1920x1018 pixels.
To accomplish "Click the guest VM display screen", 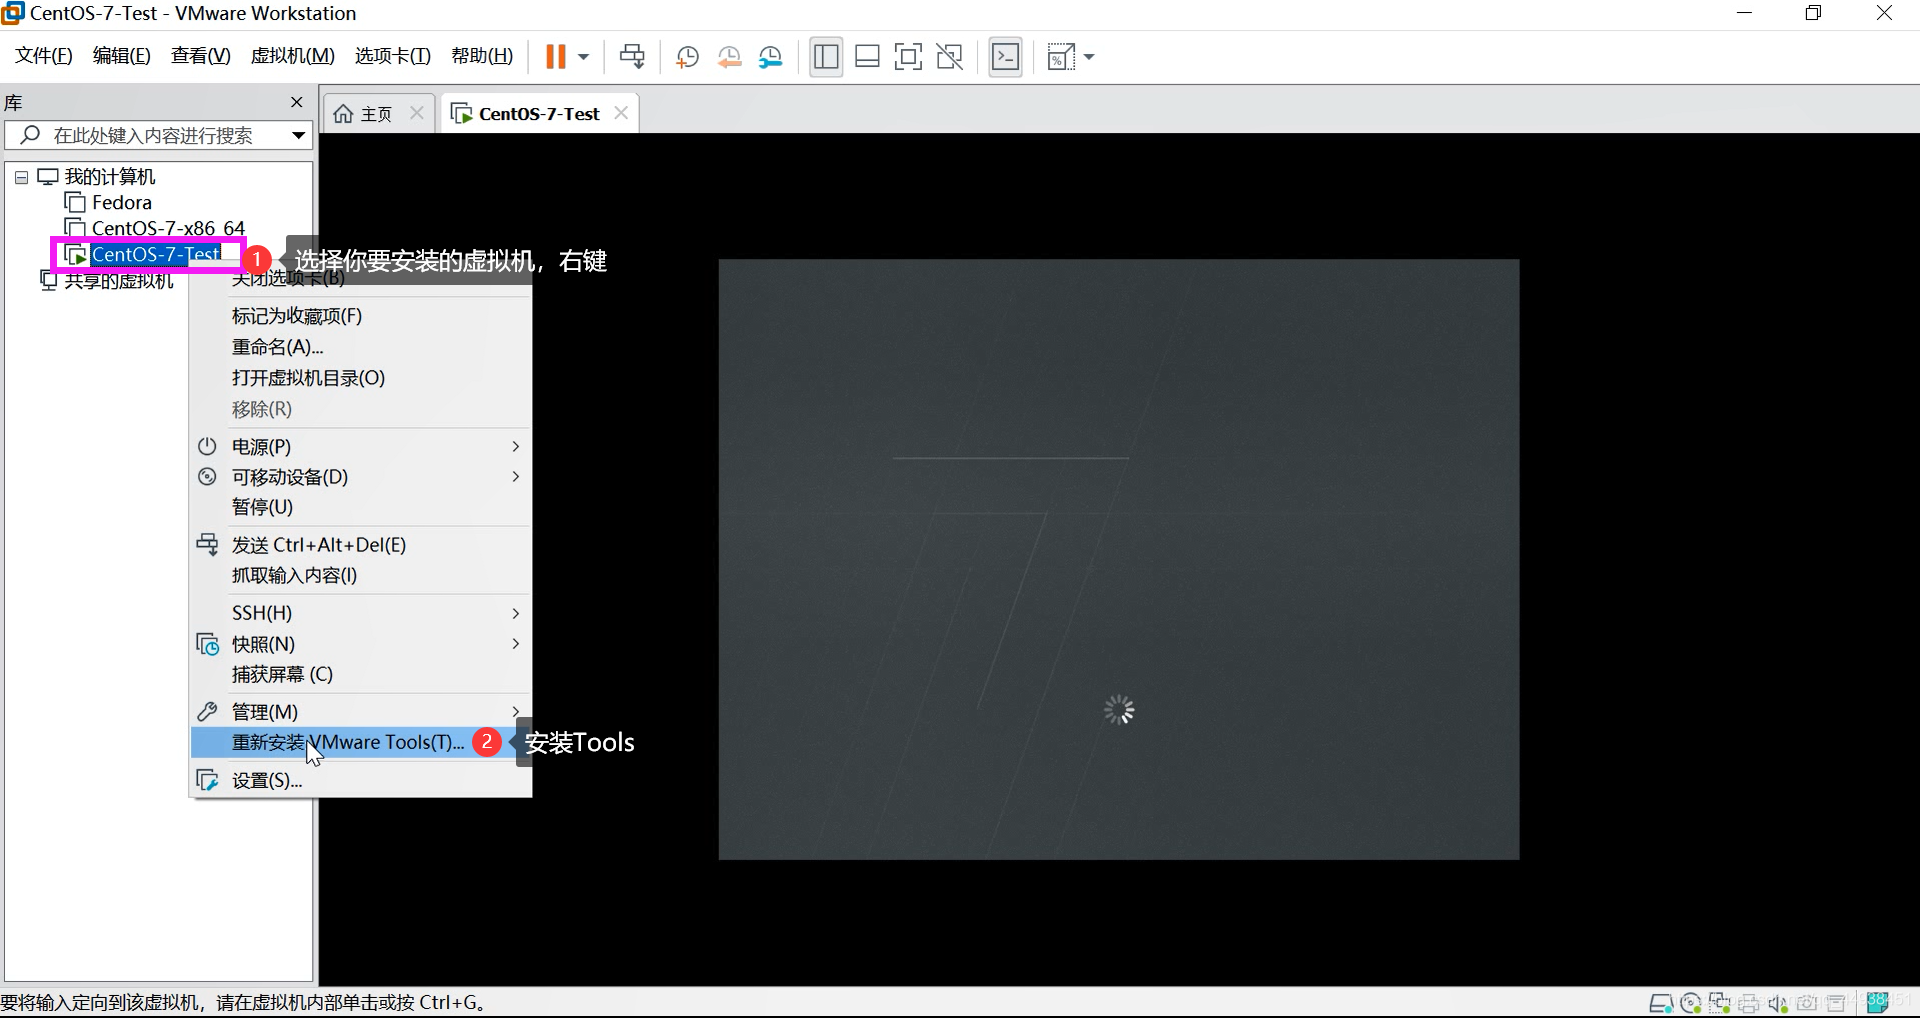I will tap(1118, 559).
